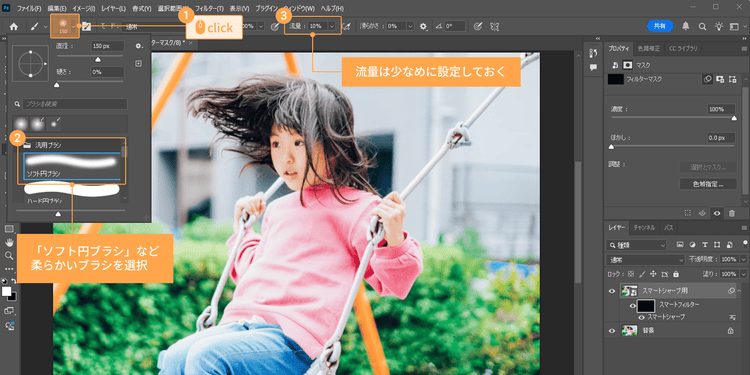Filter layers by pixel layer type
Viewport: 750px width, 375px height.
click(680, 245)
